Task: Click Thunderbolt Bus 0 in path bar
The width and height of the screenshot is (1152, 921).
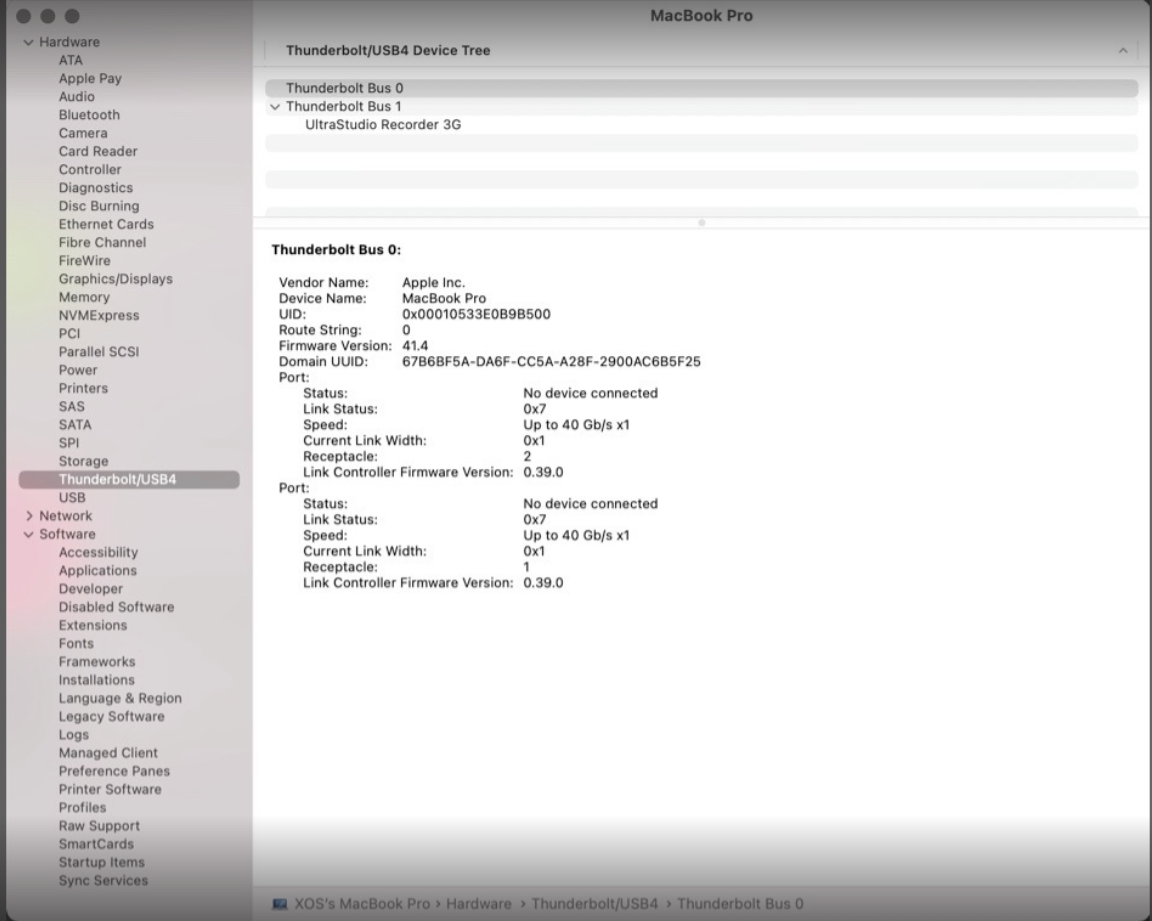Action: [x=740, y=904]
